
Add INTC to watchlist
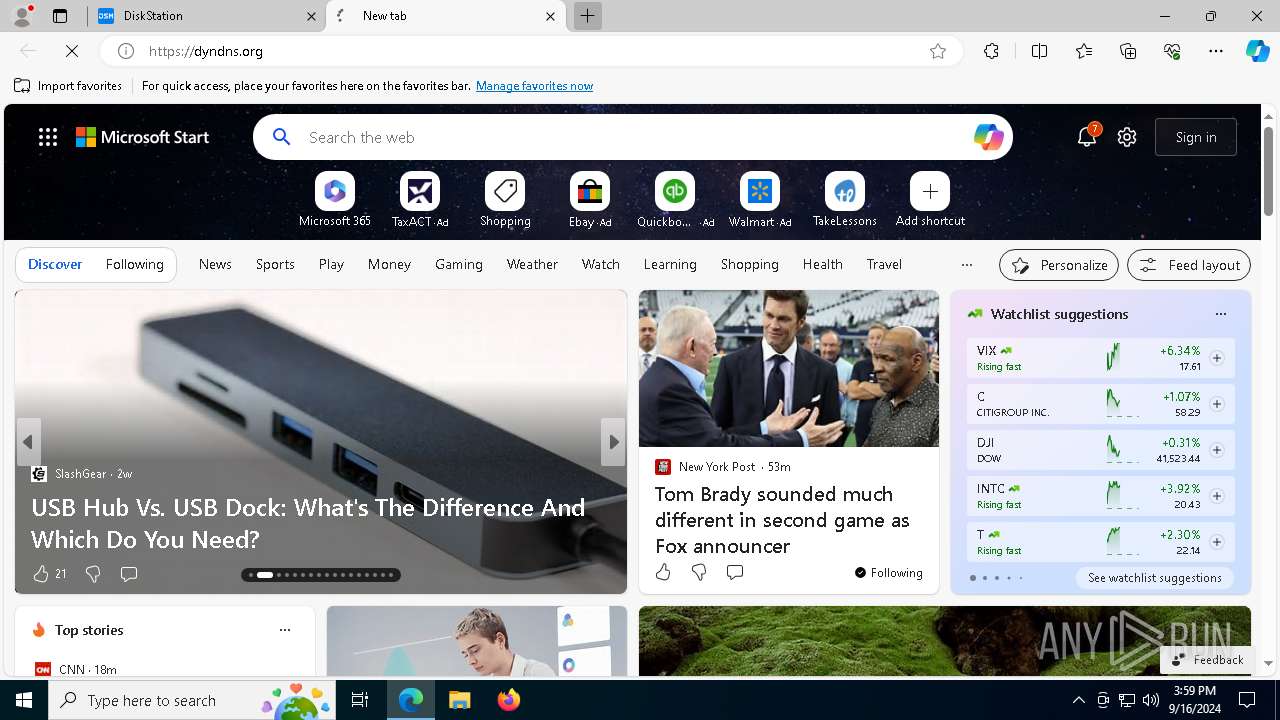pos(1217,496)
